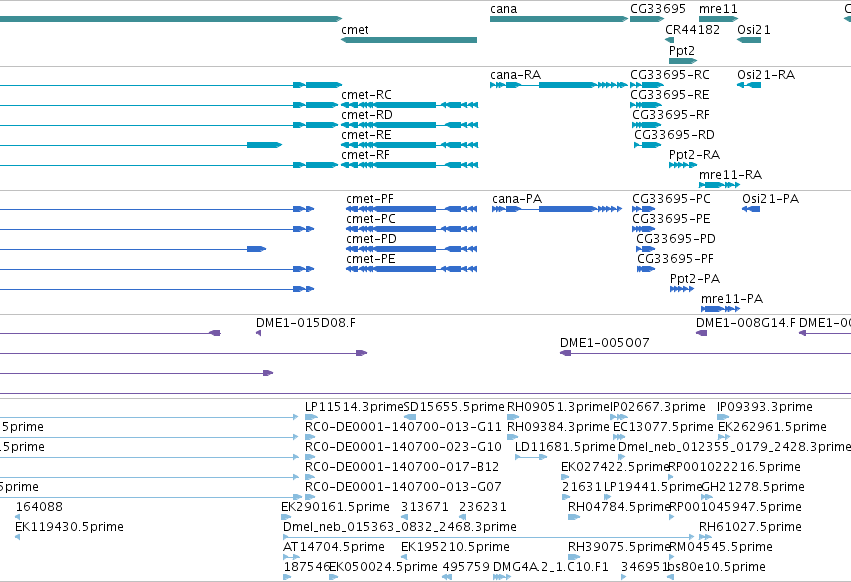Click the EK195210.5prime EST label
Viewport: 851px width, 582px height.
[455, 547]
